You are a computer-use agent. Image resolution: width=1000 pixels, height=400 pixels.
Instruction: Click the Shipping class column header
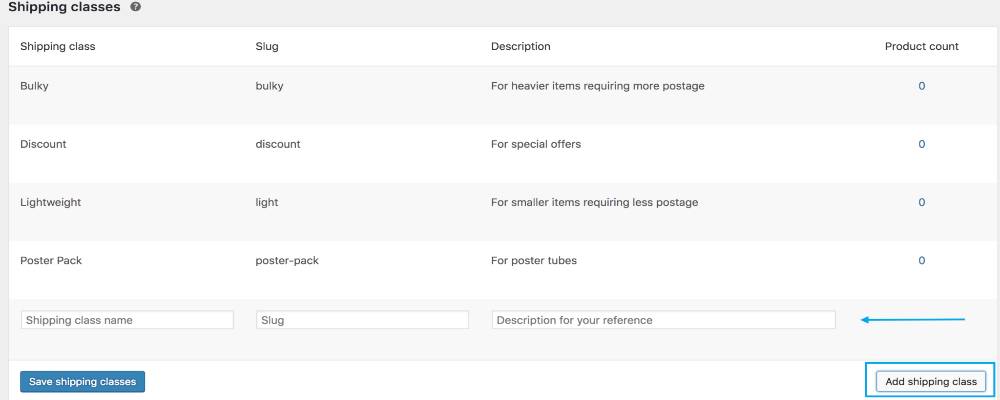click(x=58, y=46)
